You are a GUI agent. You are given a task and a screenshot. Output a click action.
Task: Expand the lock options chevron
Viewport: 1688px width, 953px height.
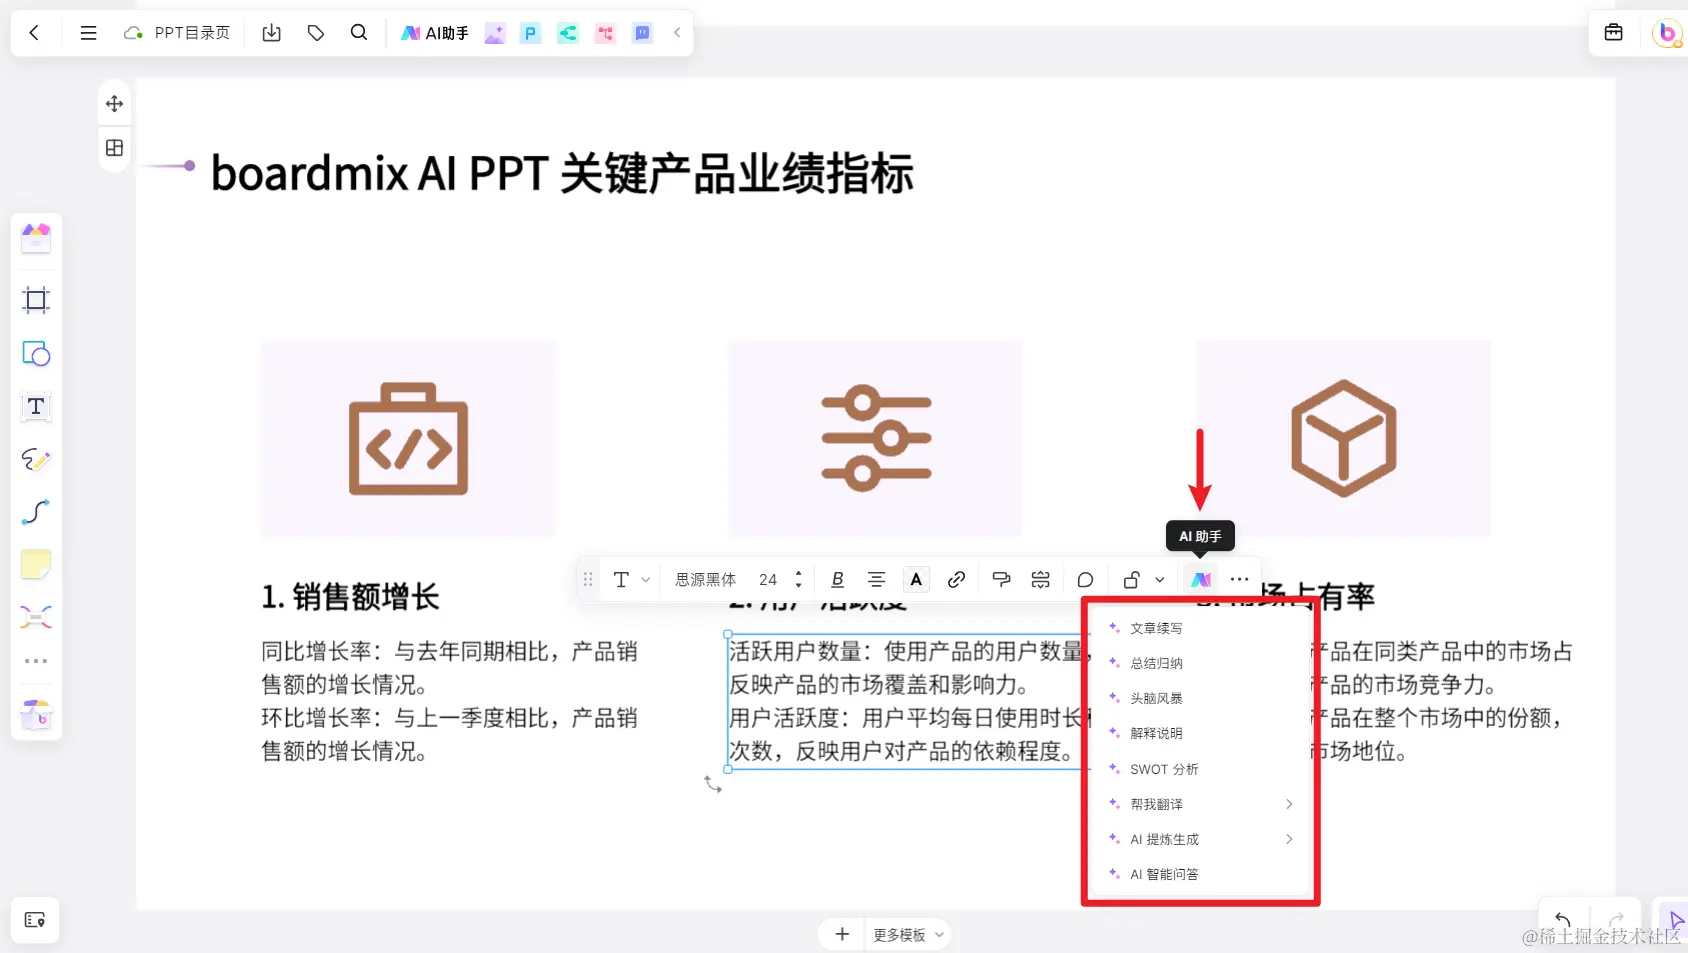coord(1159,580)
